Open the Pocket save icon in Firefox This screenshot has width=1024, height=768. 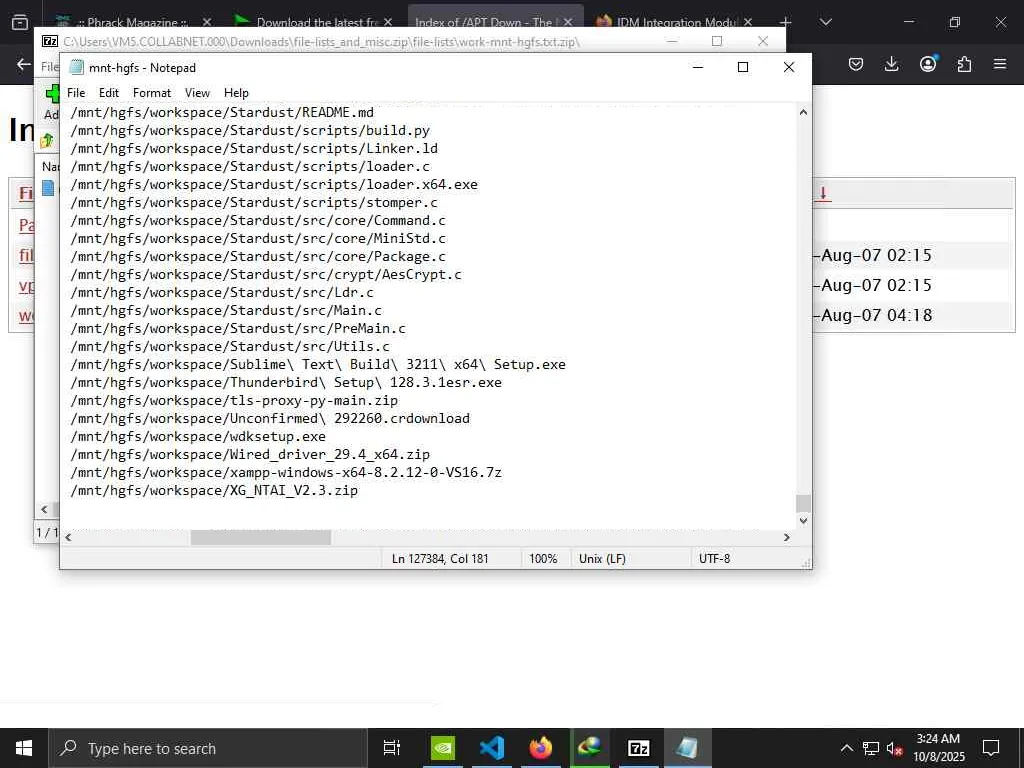(856, 64)
